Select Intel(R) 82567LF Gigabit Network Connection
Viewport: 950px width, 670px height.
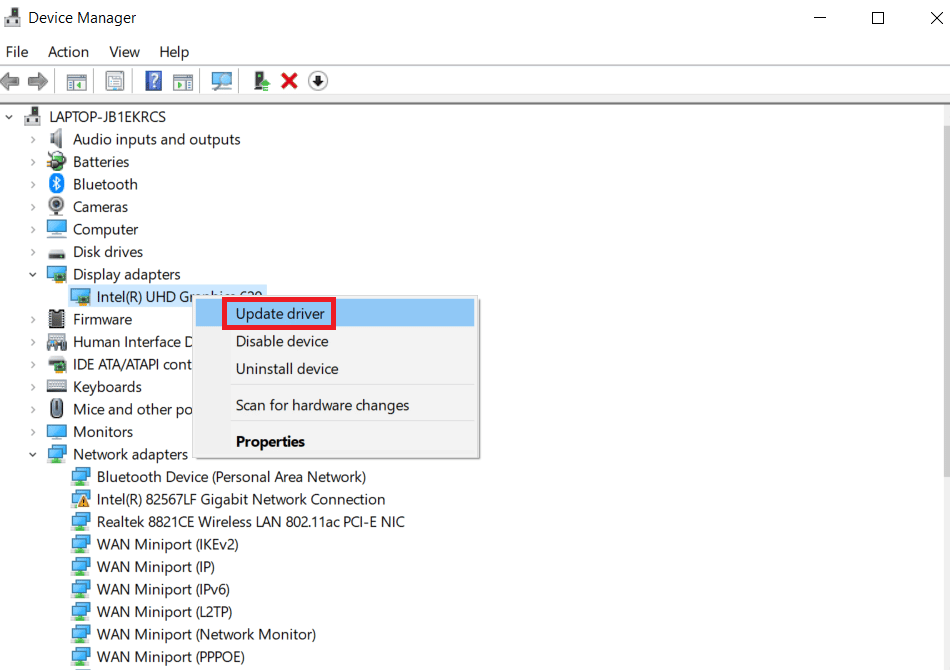(x=240, y=499)
